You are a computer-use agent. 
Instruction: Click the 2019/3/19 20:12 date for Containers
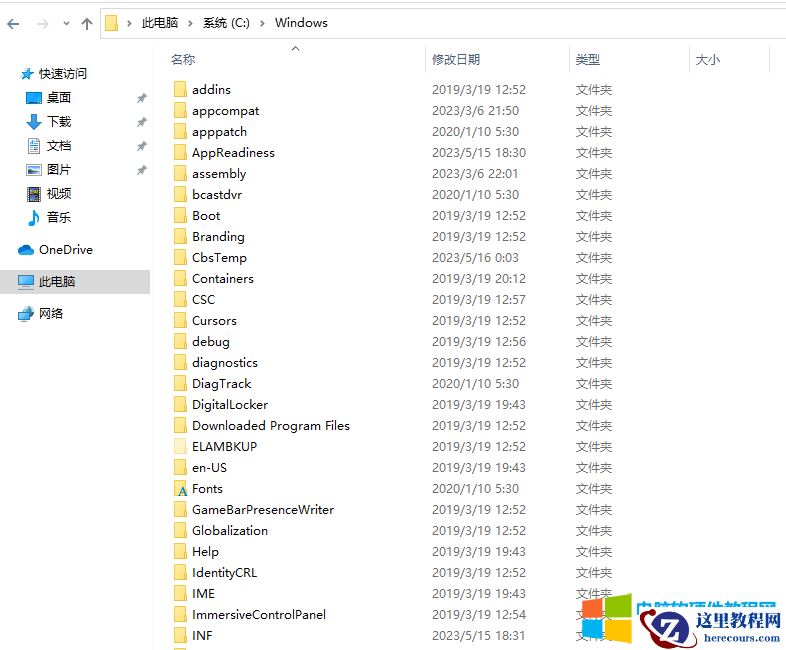point(479,279)
